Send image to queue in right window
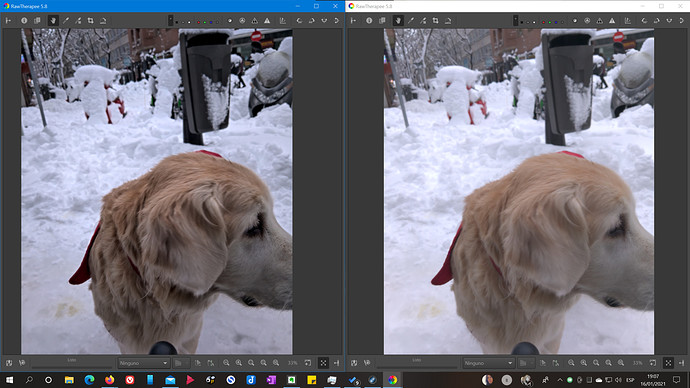690x388 pixels. point(367,363)
